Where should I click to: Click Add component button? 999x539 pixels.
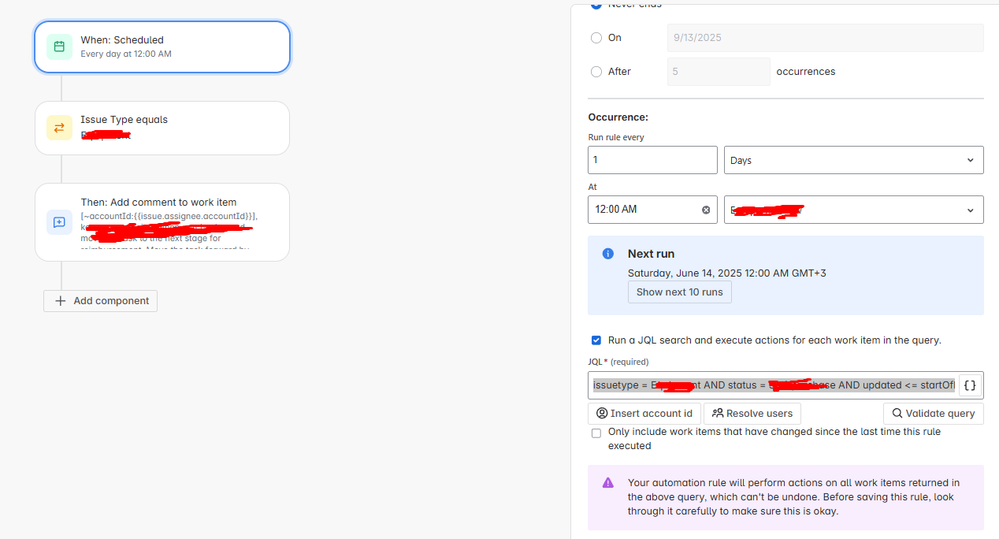click(x=101, y=301)
